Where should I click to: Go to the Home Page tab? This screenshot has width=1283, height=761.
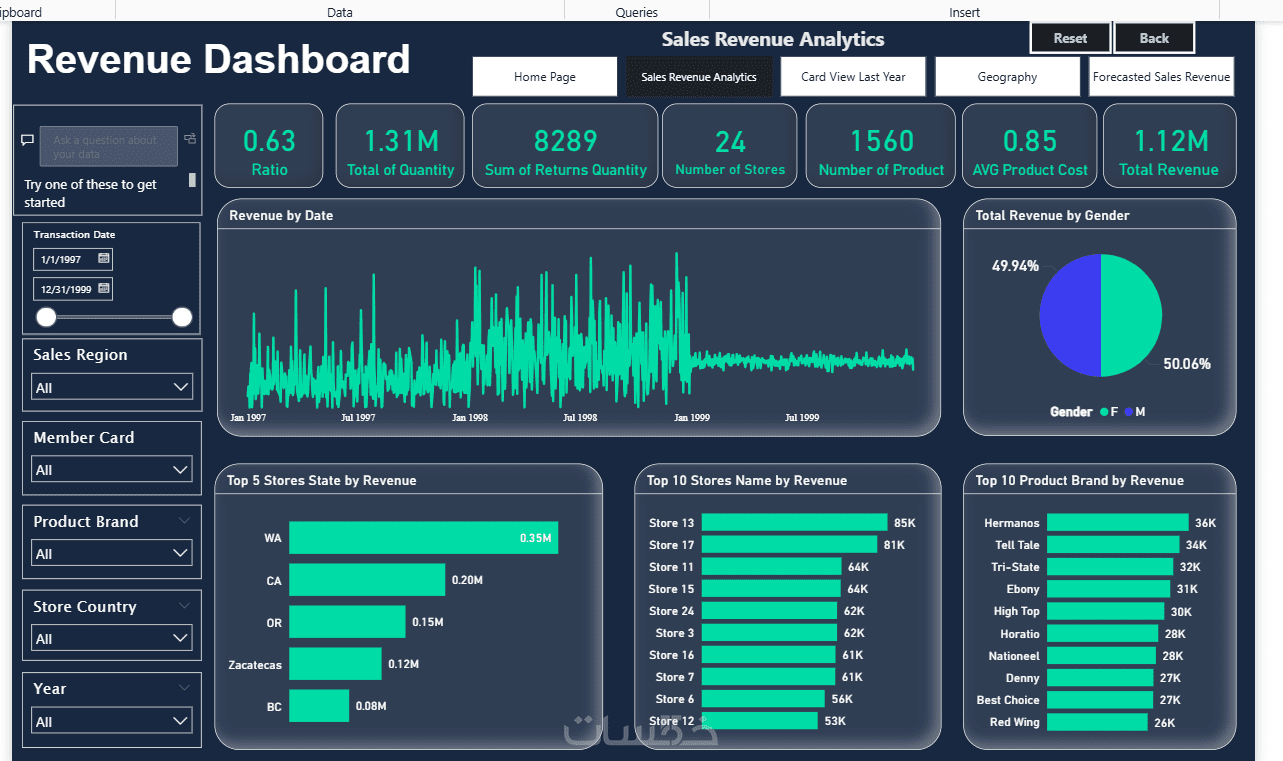tap(545, 77)
